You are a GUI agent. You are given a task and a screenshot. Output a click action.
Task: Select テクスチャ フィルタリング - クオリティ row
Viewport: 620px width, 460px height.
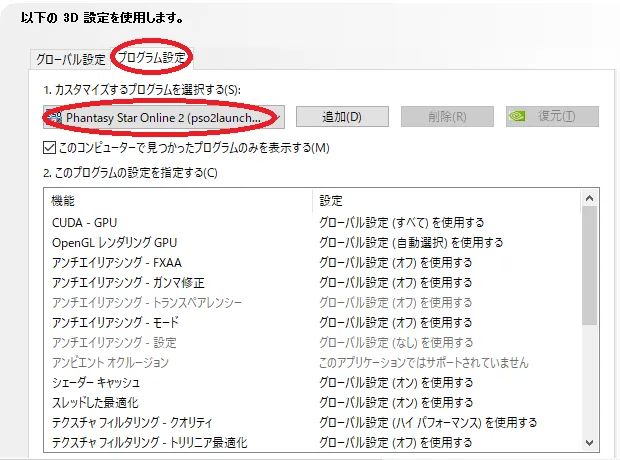point(312,422)
